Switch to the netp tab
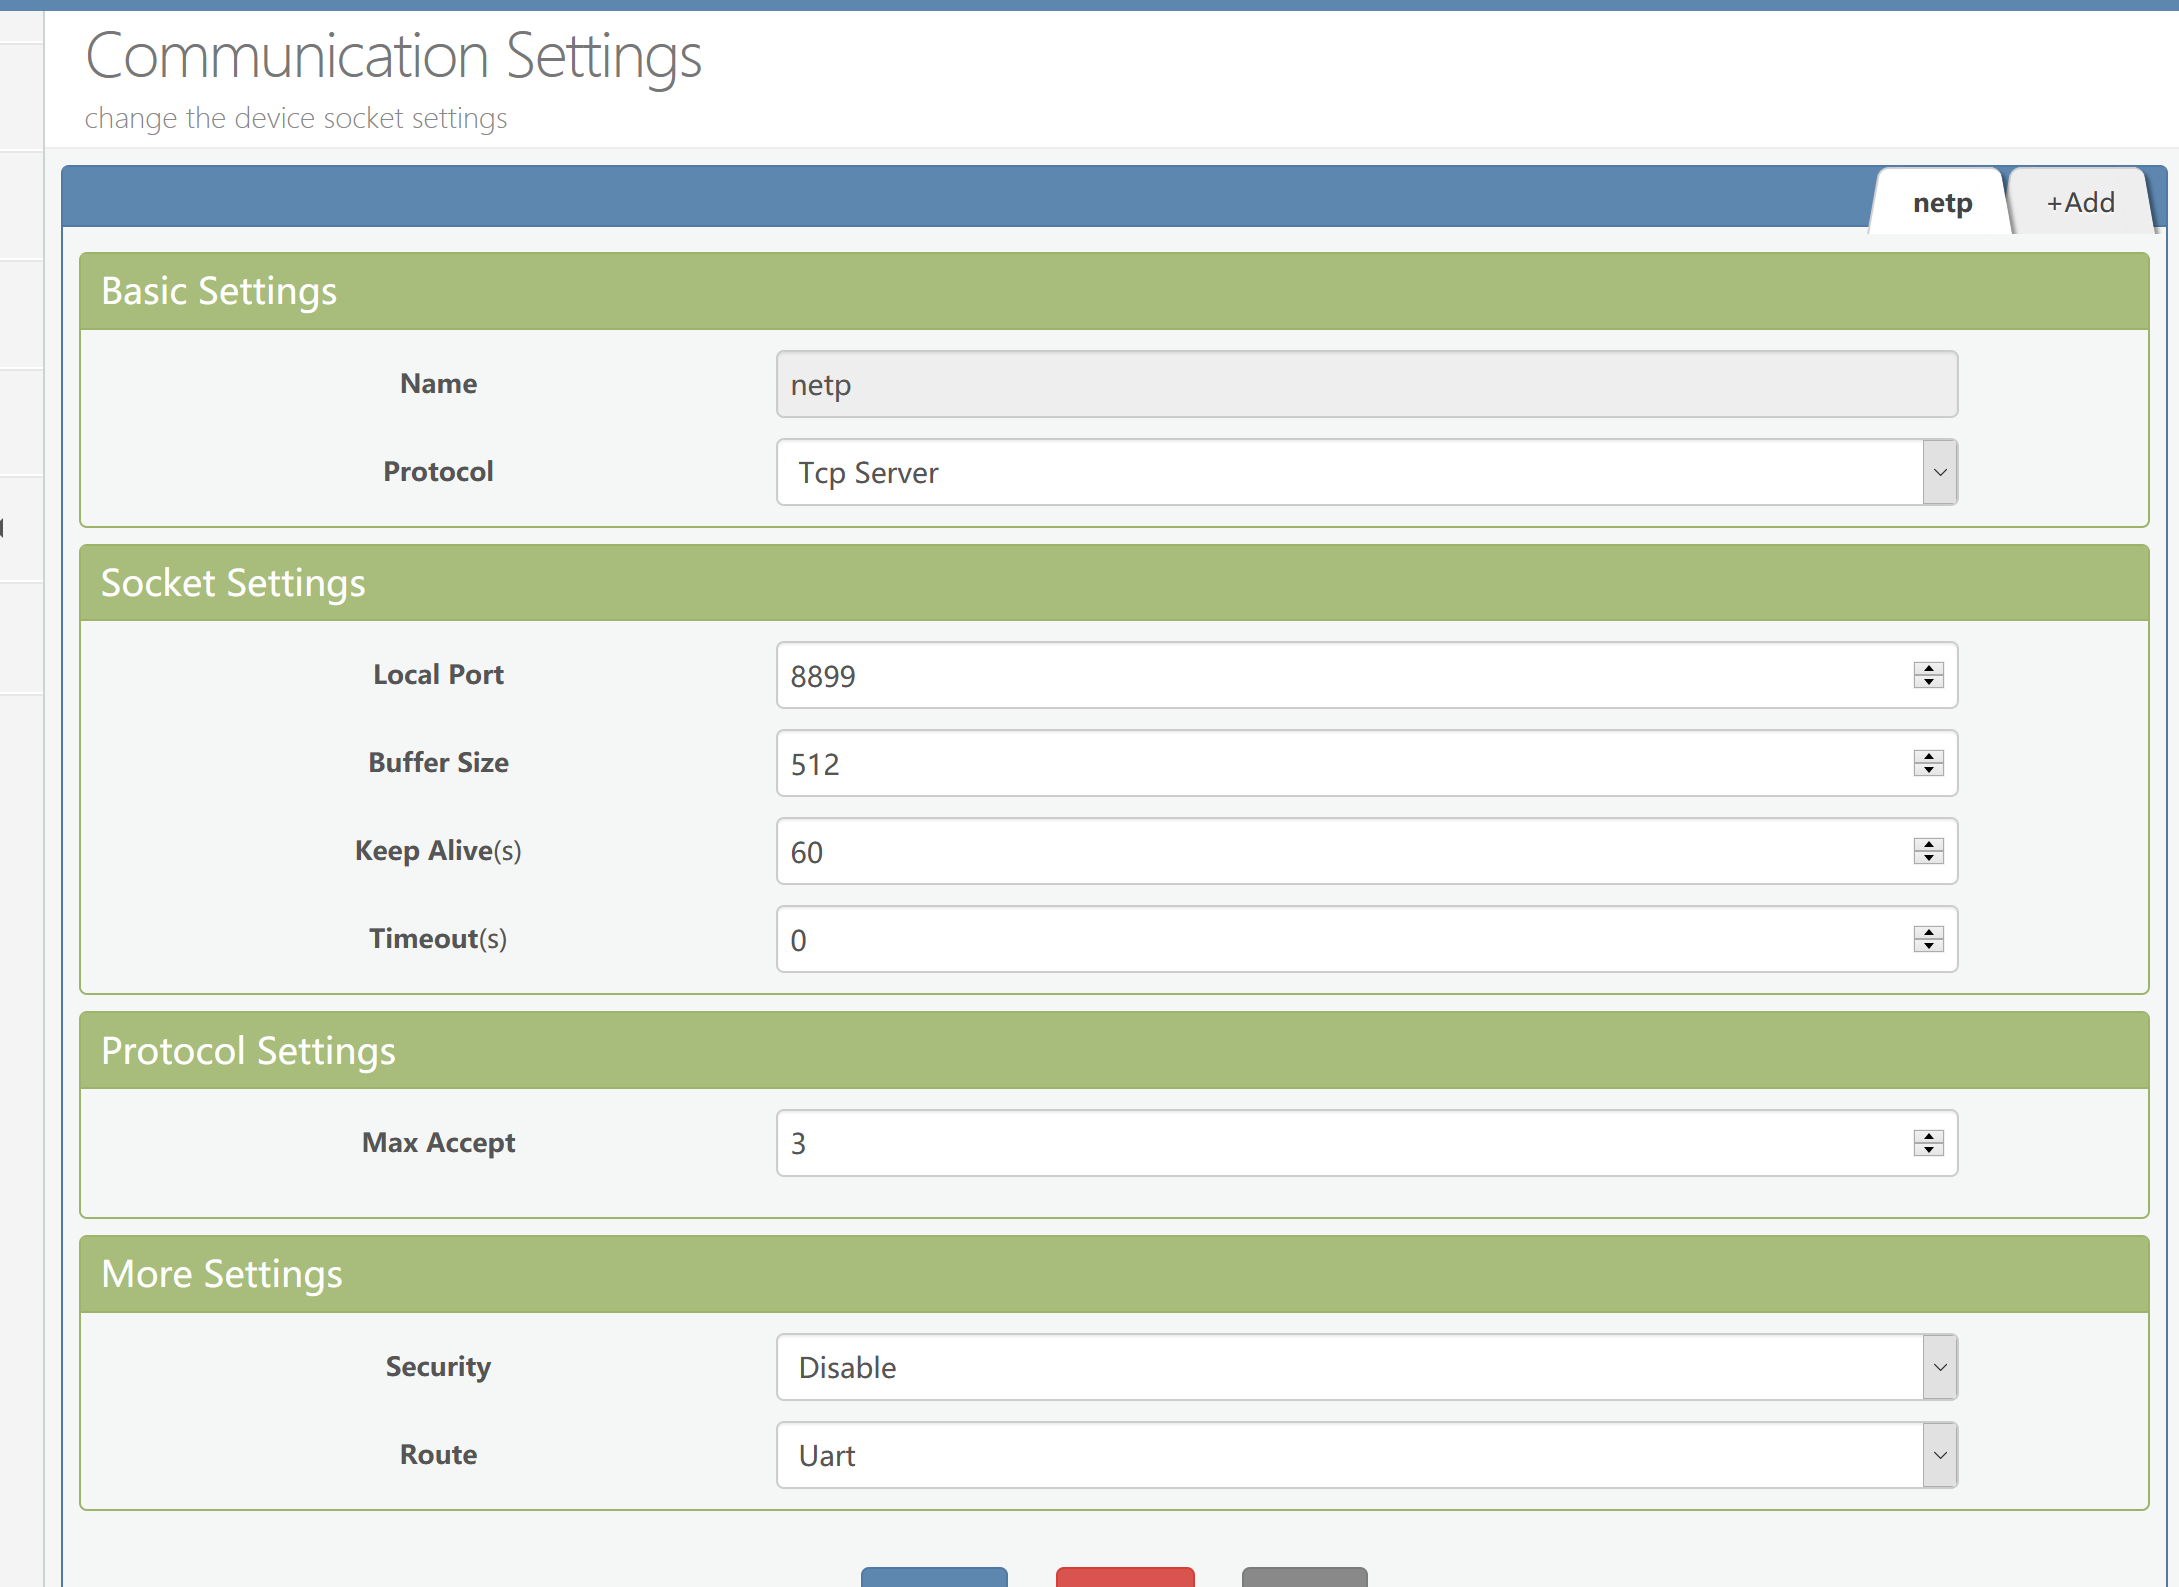 tap(1941, 203)
